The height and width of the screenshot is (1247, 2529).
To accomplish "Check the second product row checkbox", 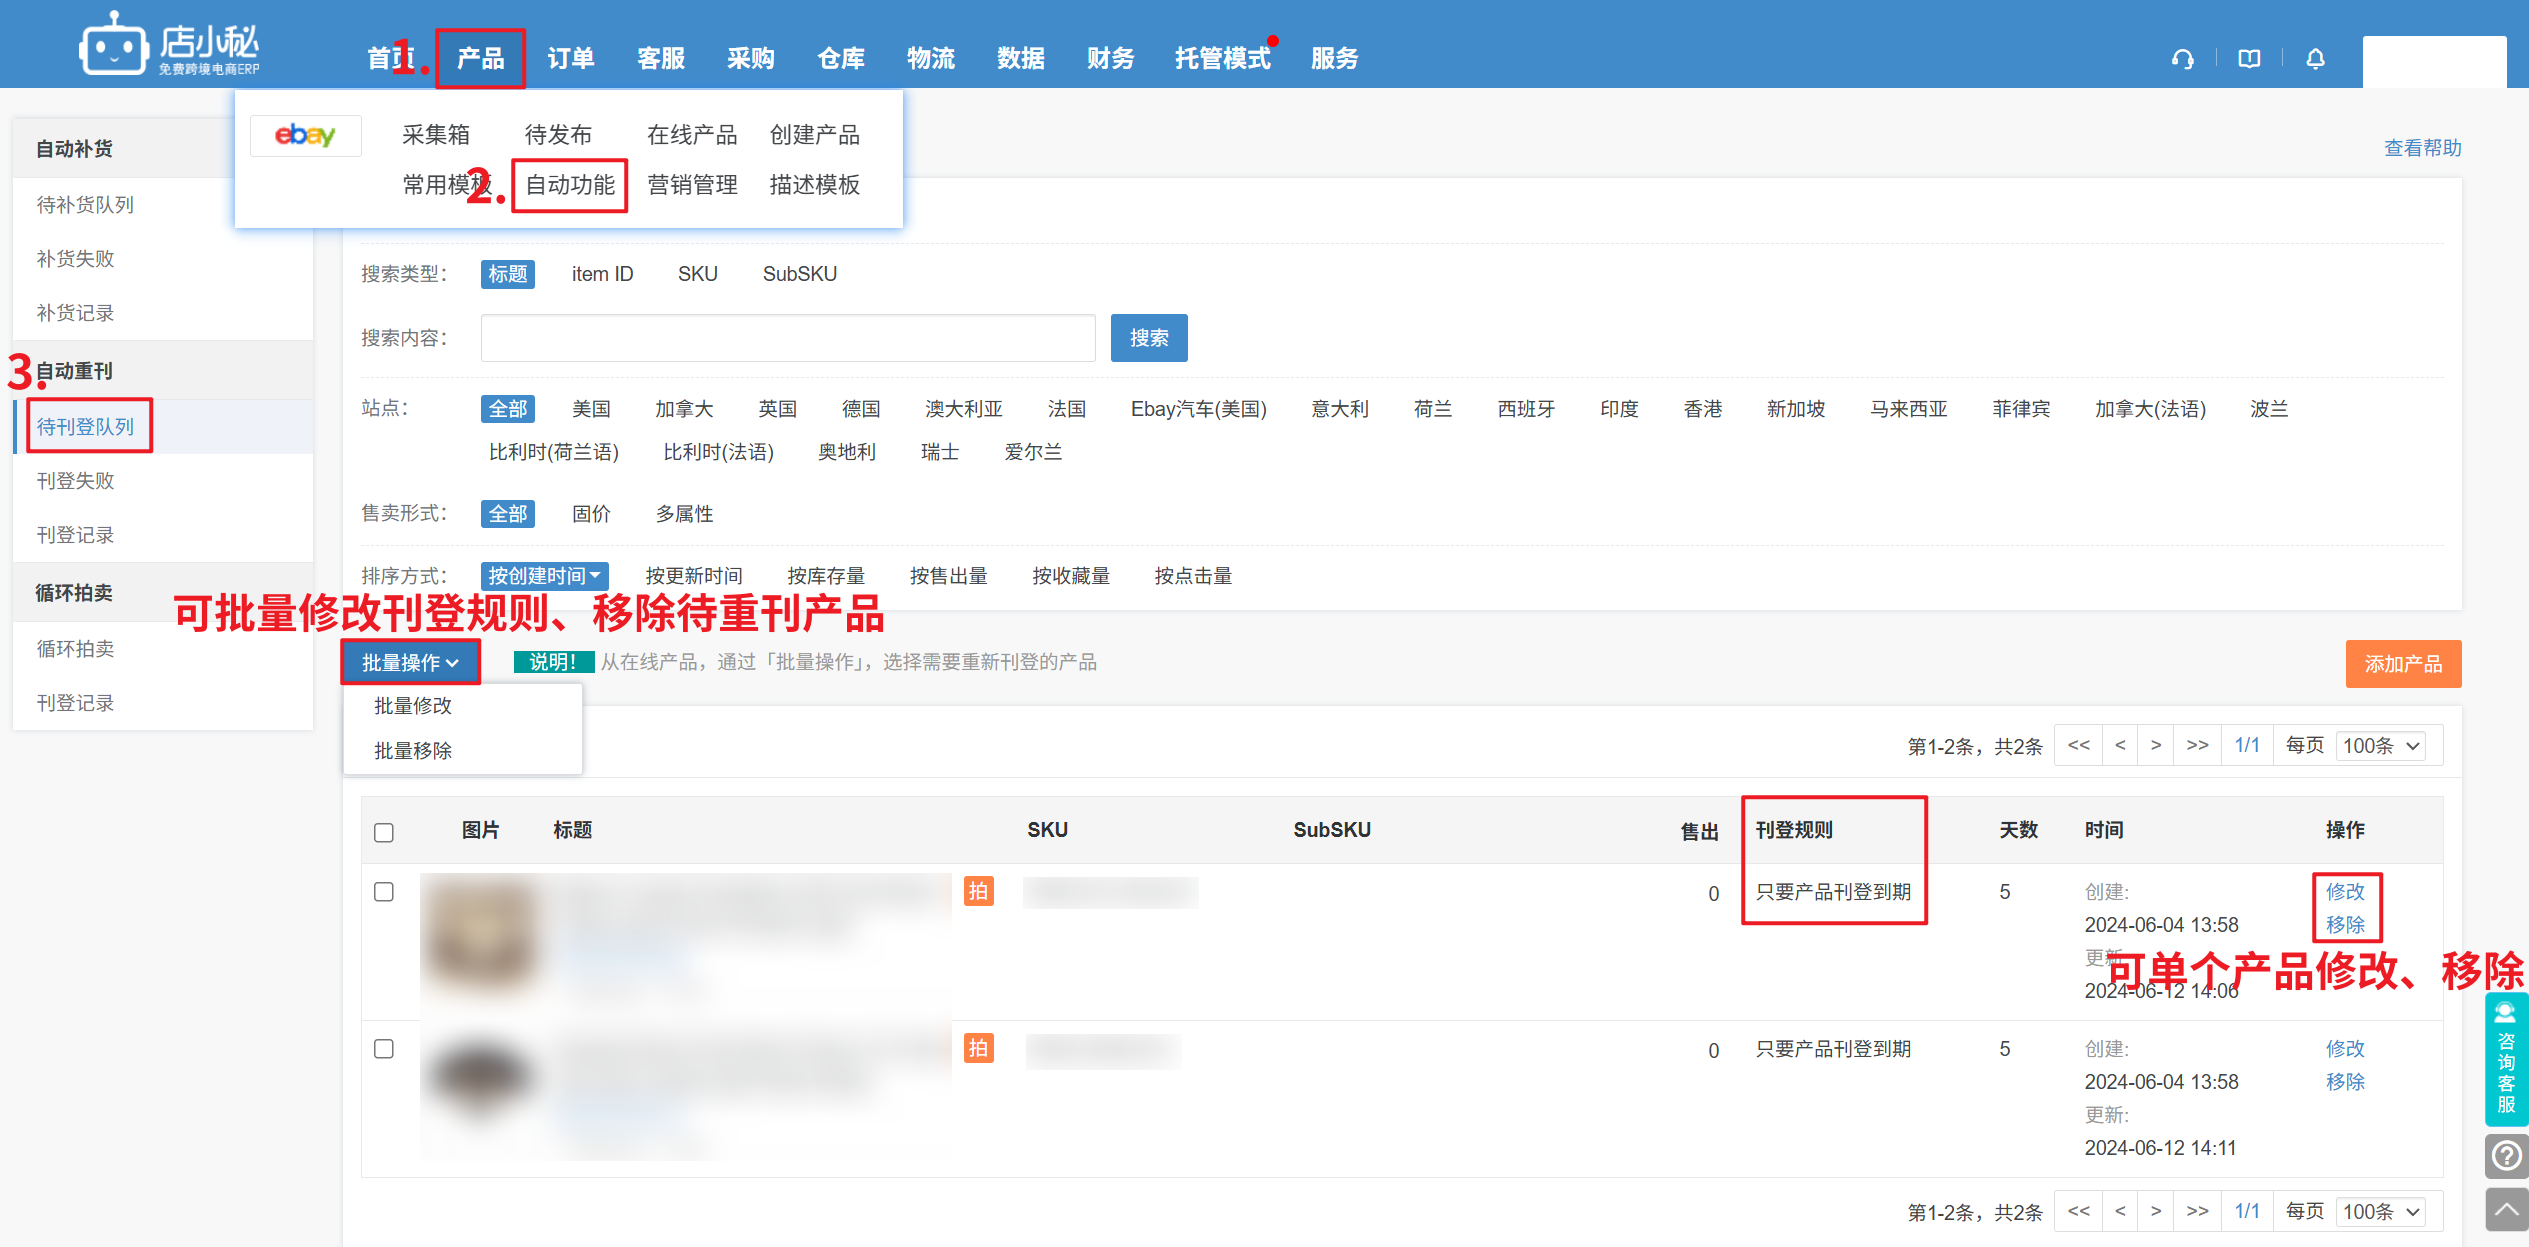I will pos(384,1049).
